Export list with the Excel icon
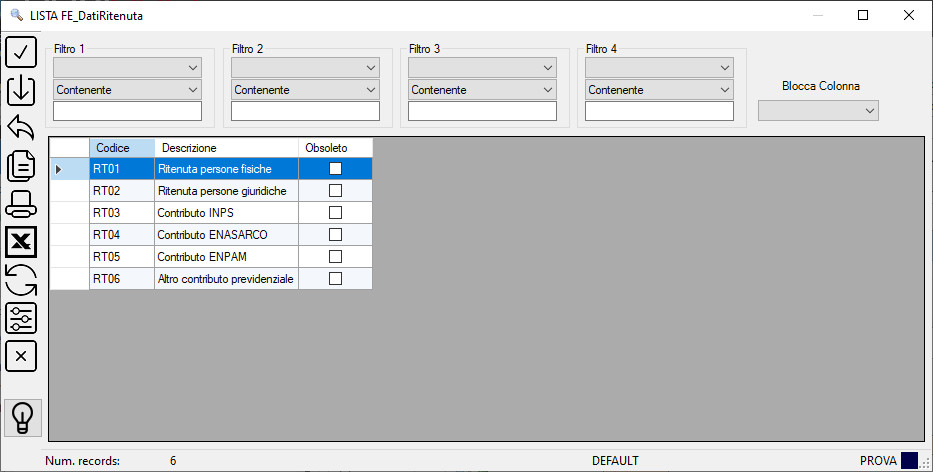933x472 pixels. [21, 242]
